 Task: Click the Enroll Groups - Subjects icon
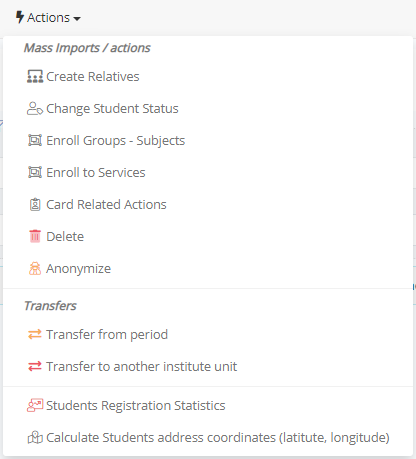pyautogui.click(x=35, y=140)
